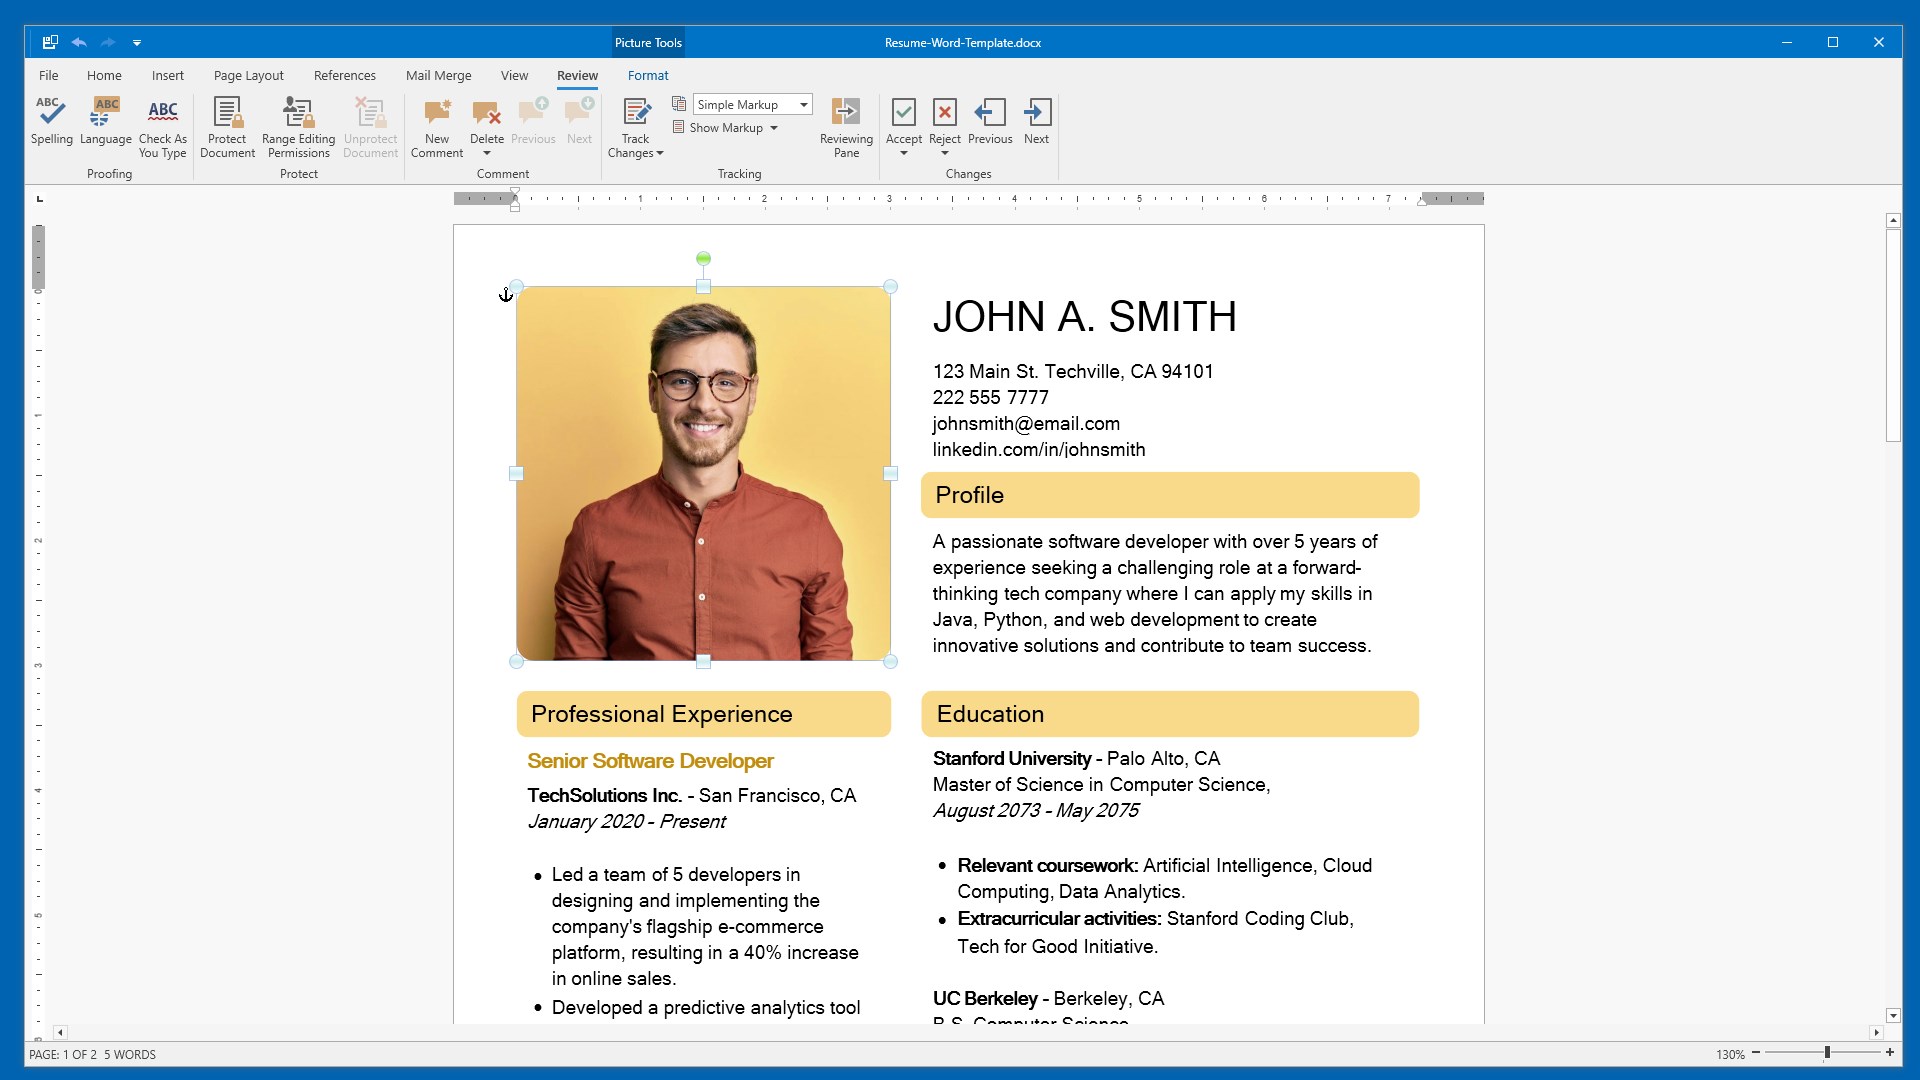This screenshot has height=1080, width=1920.
Task: Toggle Show Markup options
Action: click(x=725, y=127)
